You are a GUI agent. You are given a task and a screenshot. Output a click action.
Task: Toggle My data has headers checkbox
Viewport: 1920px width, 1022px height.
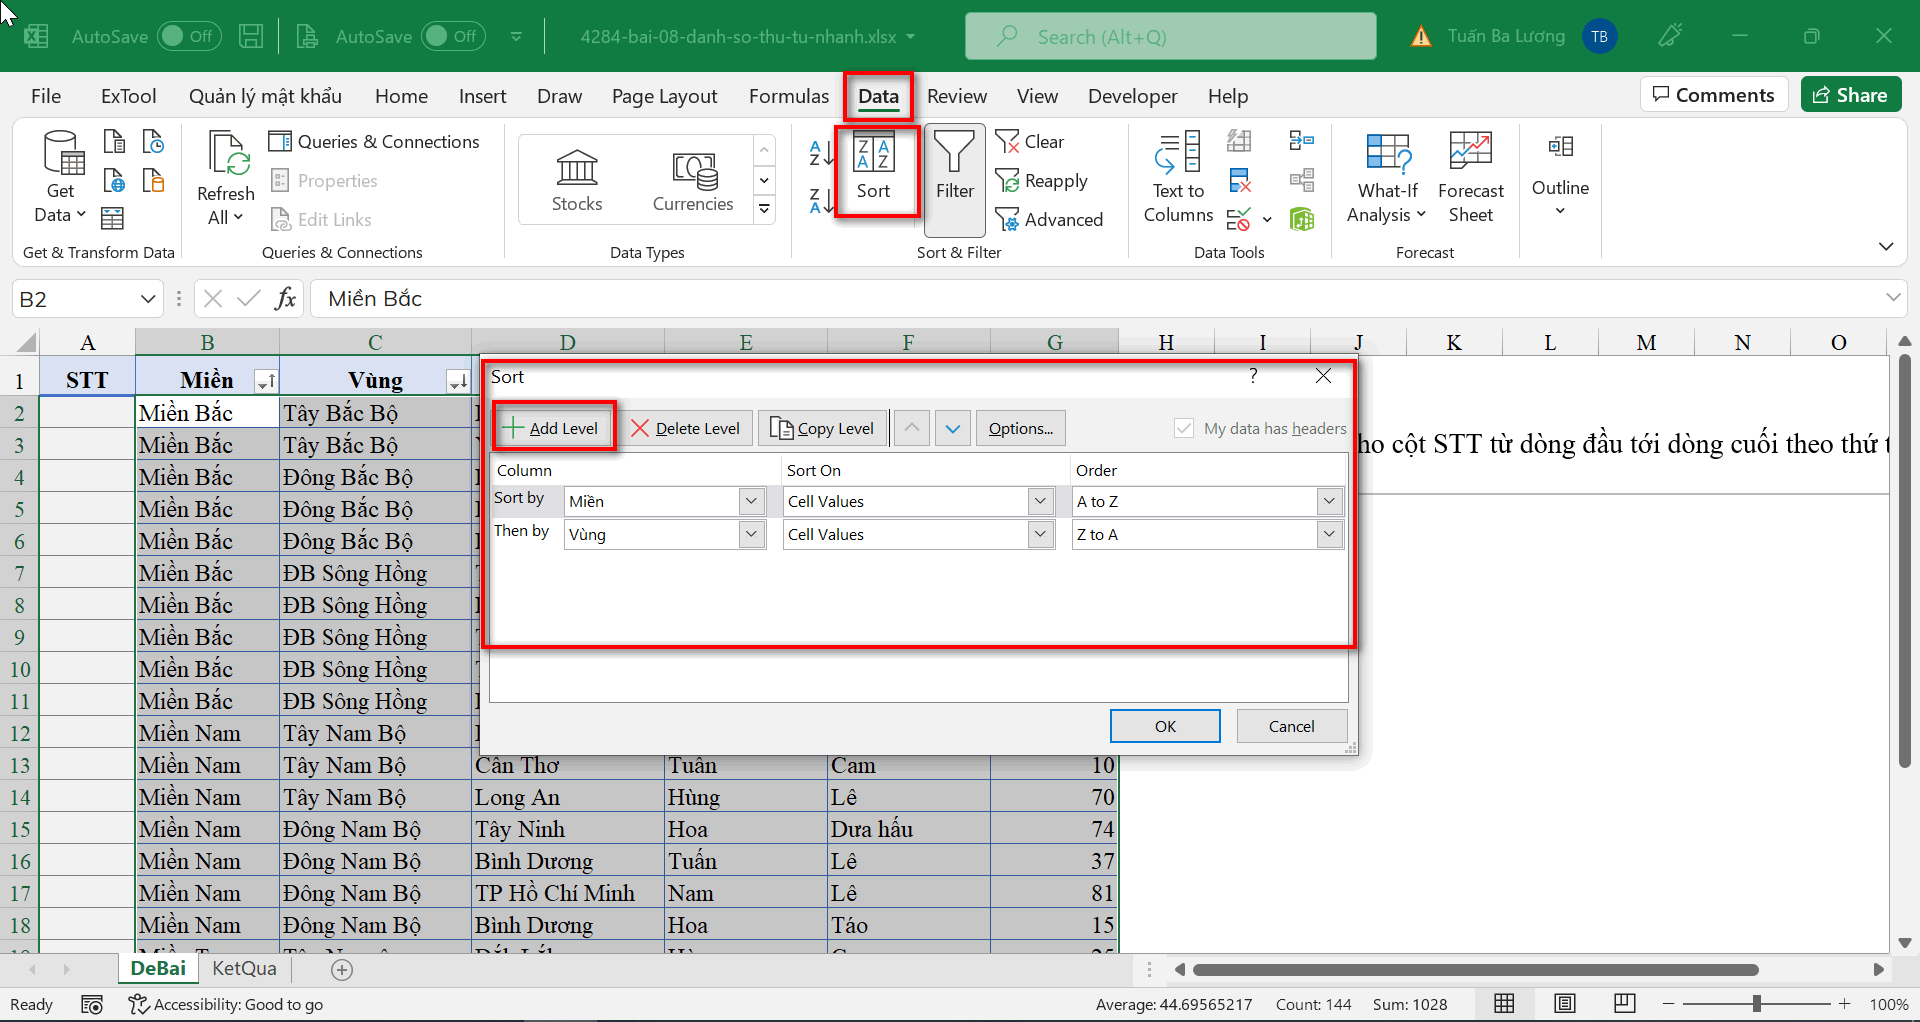coord(1184,428)
